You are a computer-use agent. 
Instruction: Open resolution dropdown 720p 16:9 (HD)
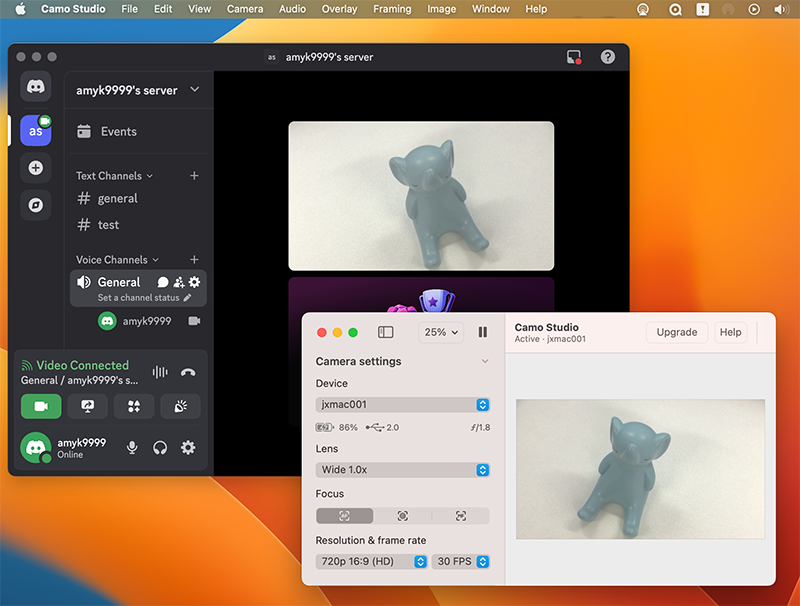(371, 562)
